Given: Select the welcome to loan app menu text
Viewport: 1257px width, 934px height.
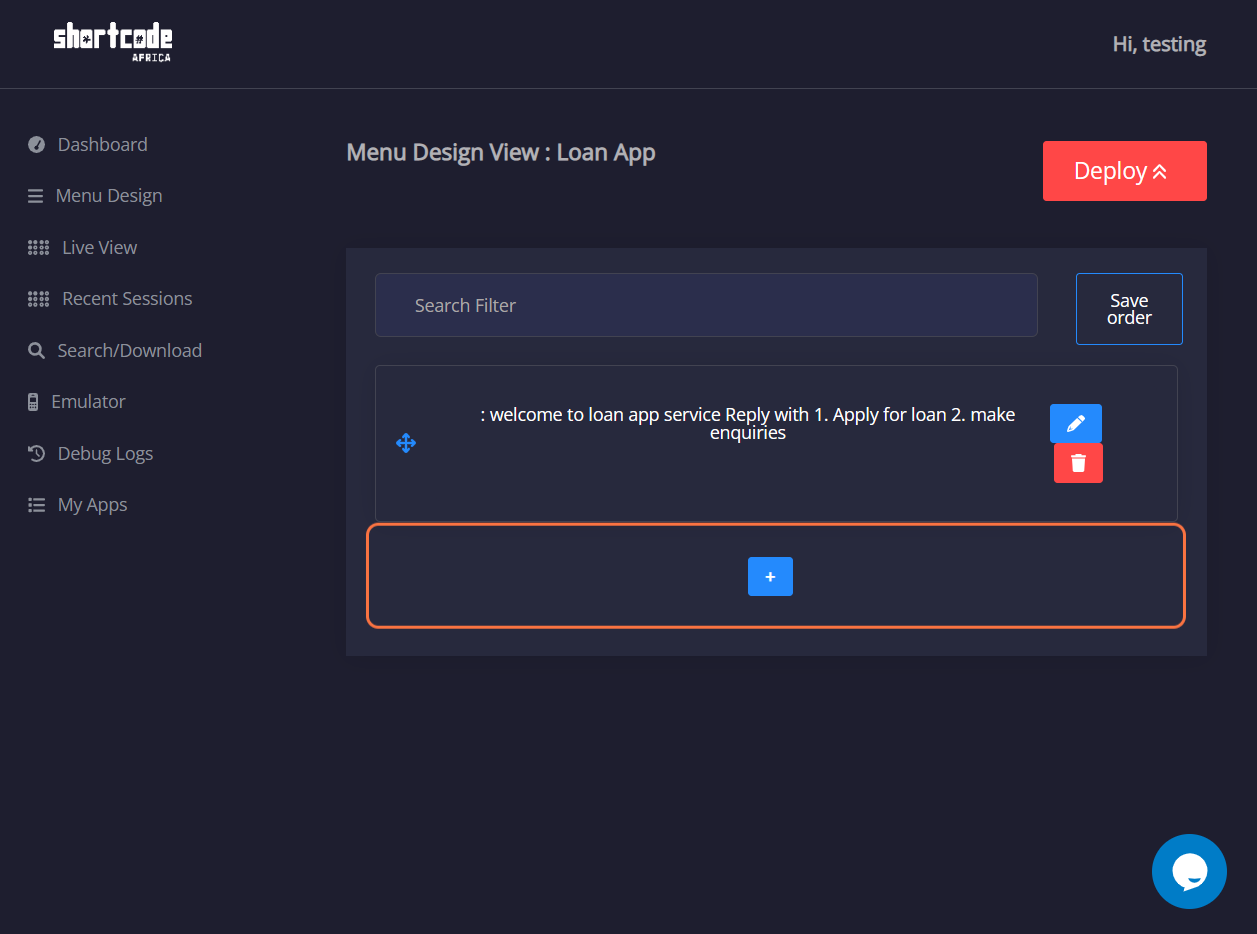Looking at the screenshot, I should click(x=748, y=424).
